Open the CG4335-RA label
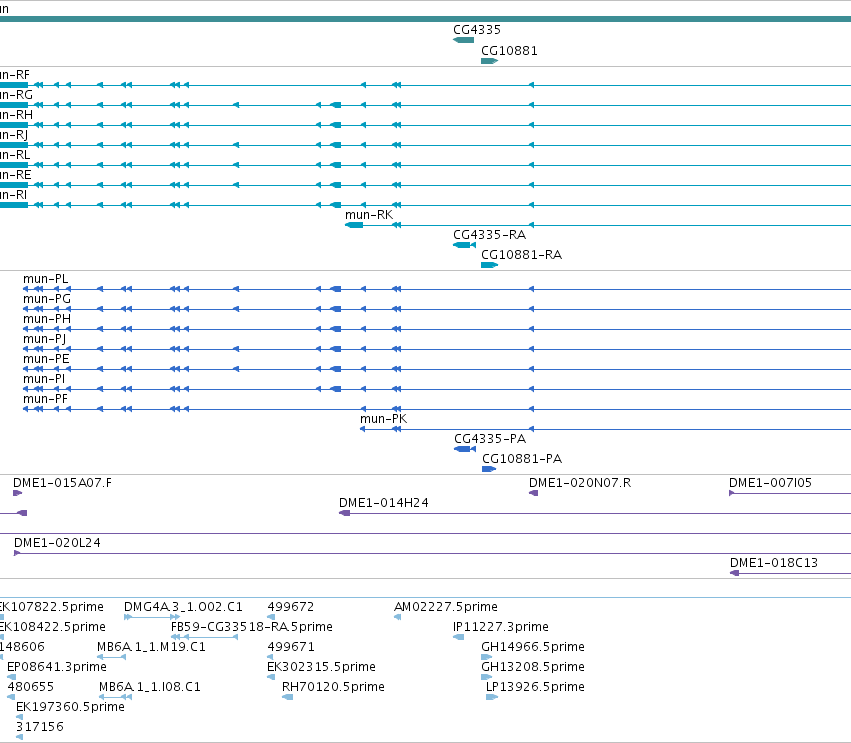 pyautogui.click(x=490, y=235)
